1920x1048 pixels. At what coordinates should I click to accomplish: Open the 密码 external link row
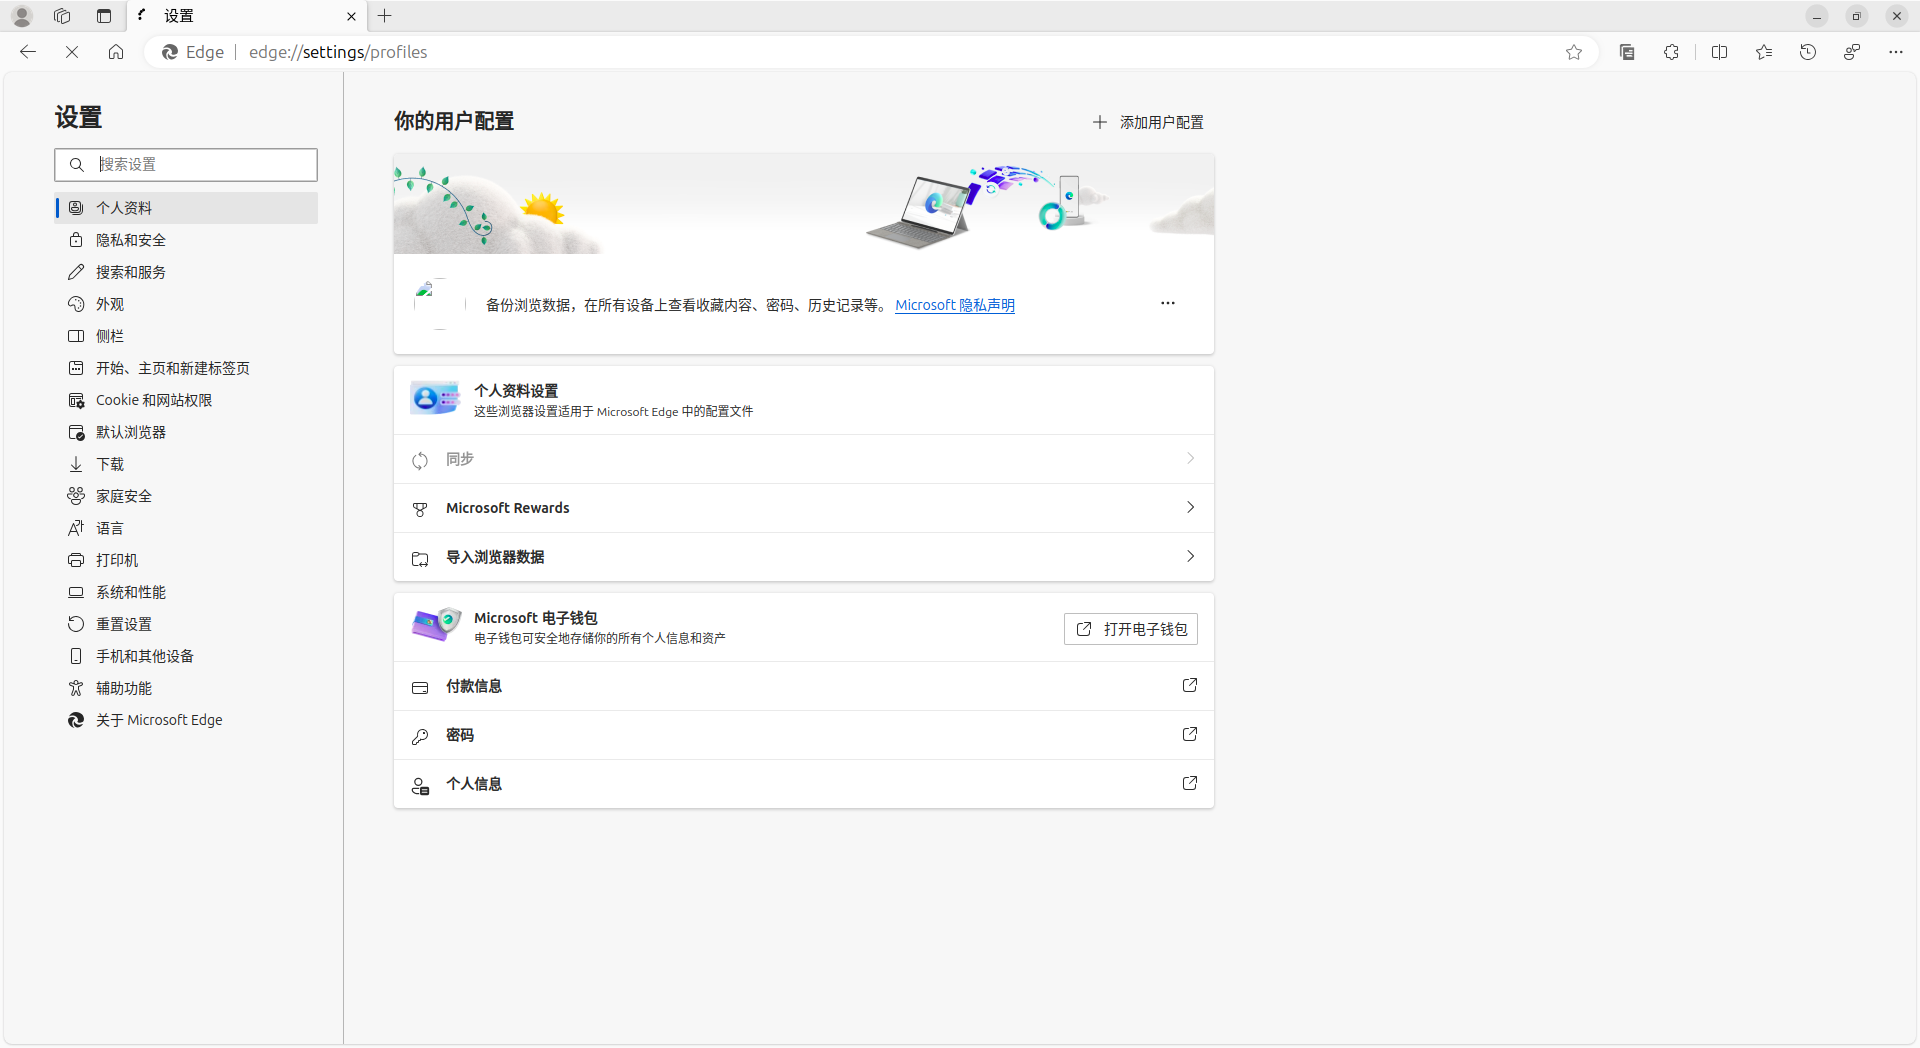click(x=803, y=735)
